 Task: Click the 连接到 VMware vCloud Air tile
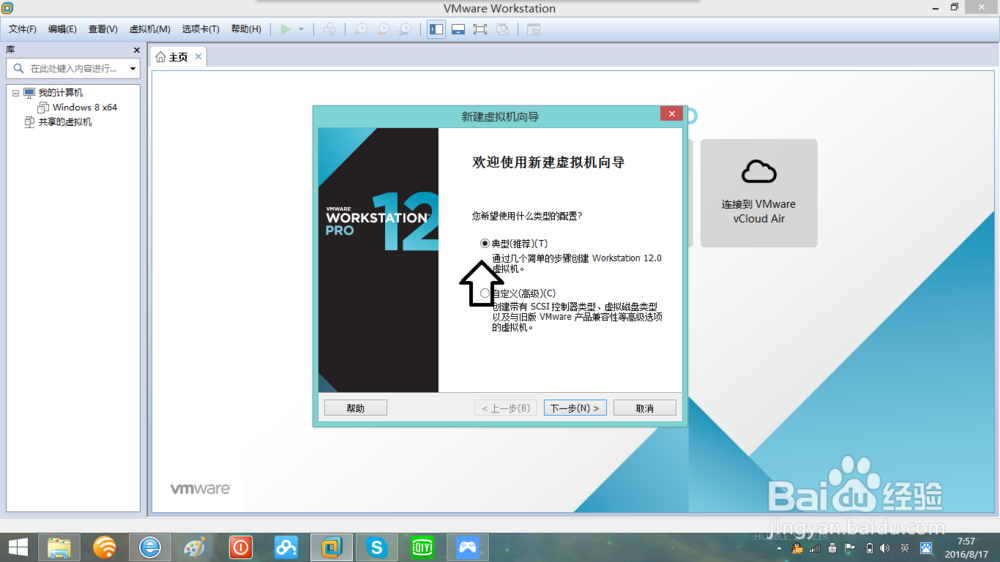[759, 193]
